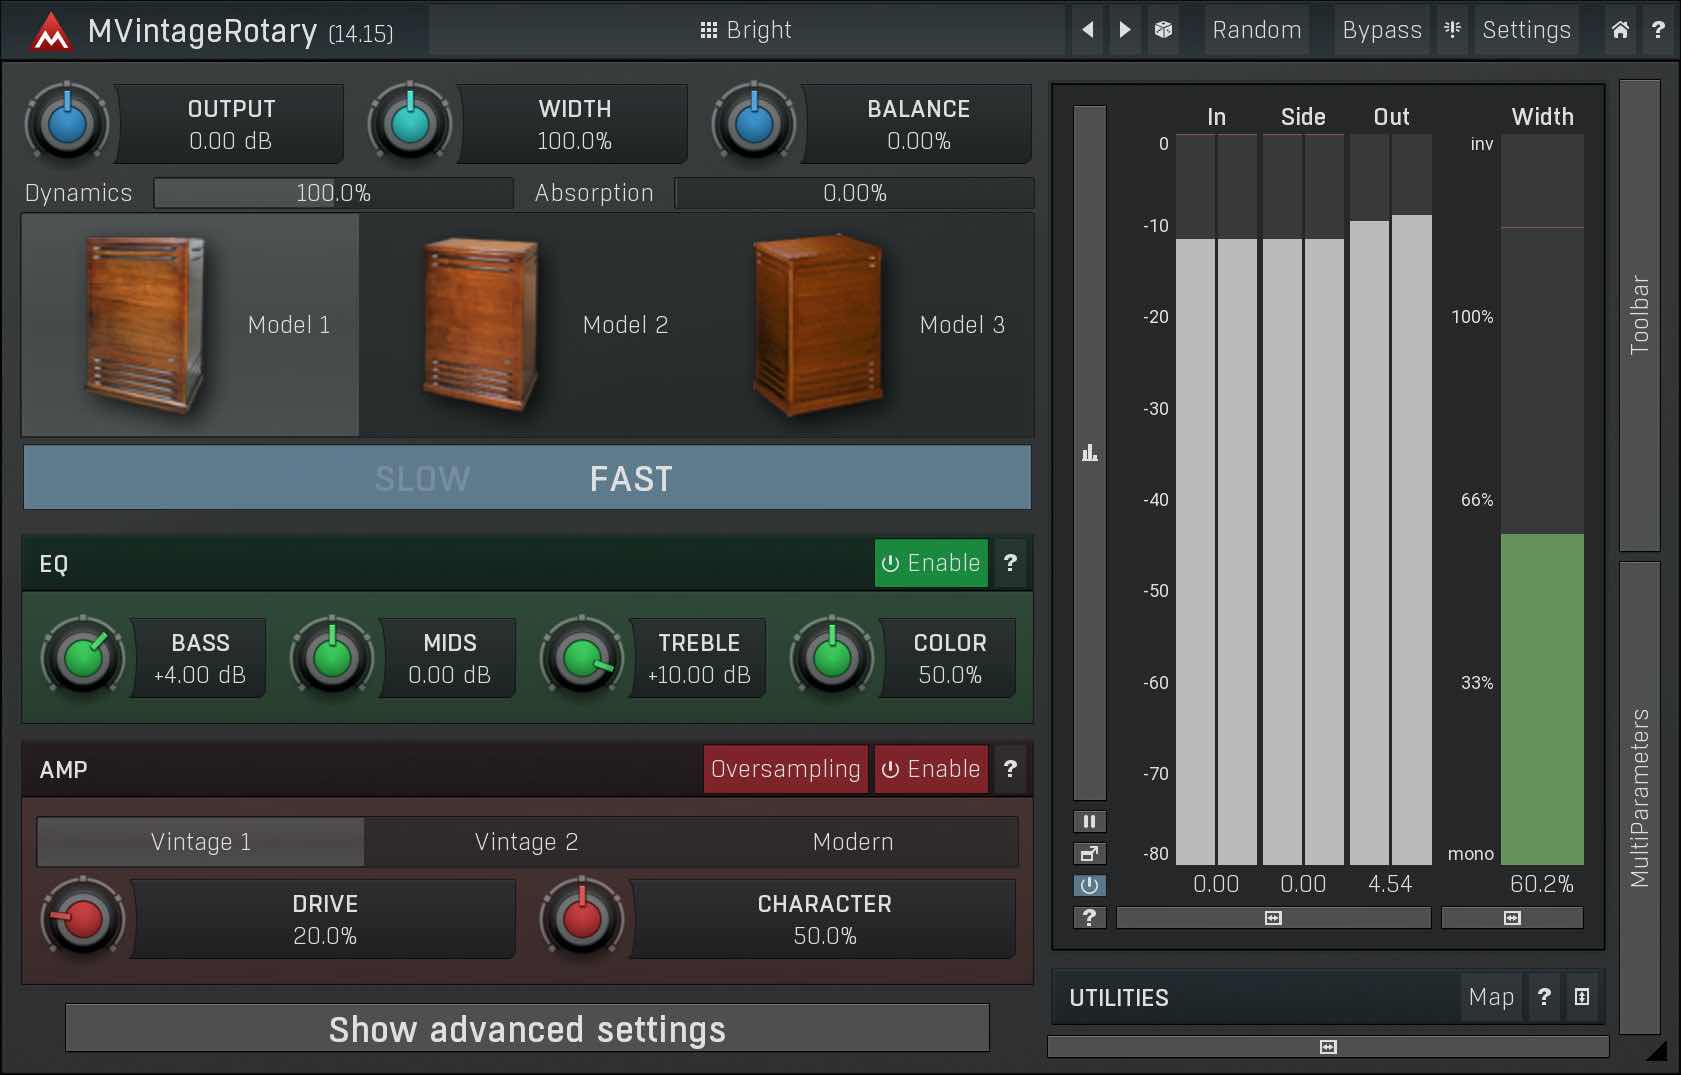Click the next preset arrow
This screenshot has width=1681, height=1075.
pyautogui.click(x=1125, y=30)
